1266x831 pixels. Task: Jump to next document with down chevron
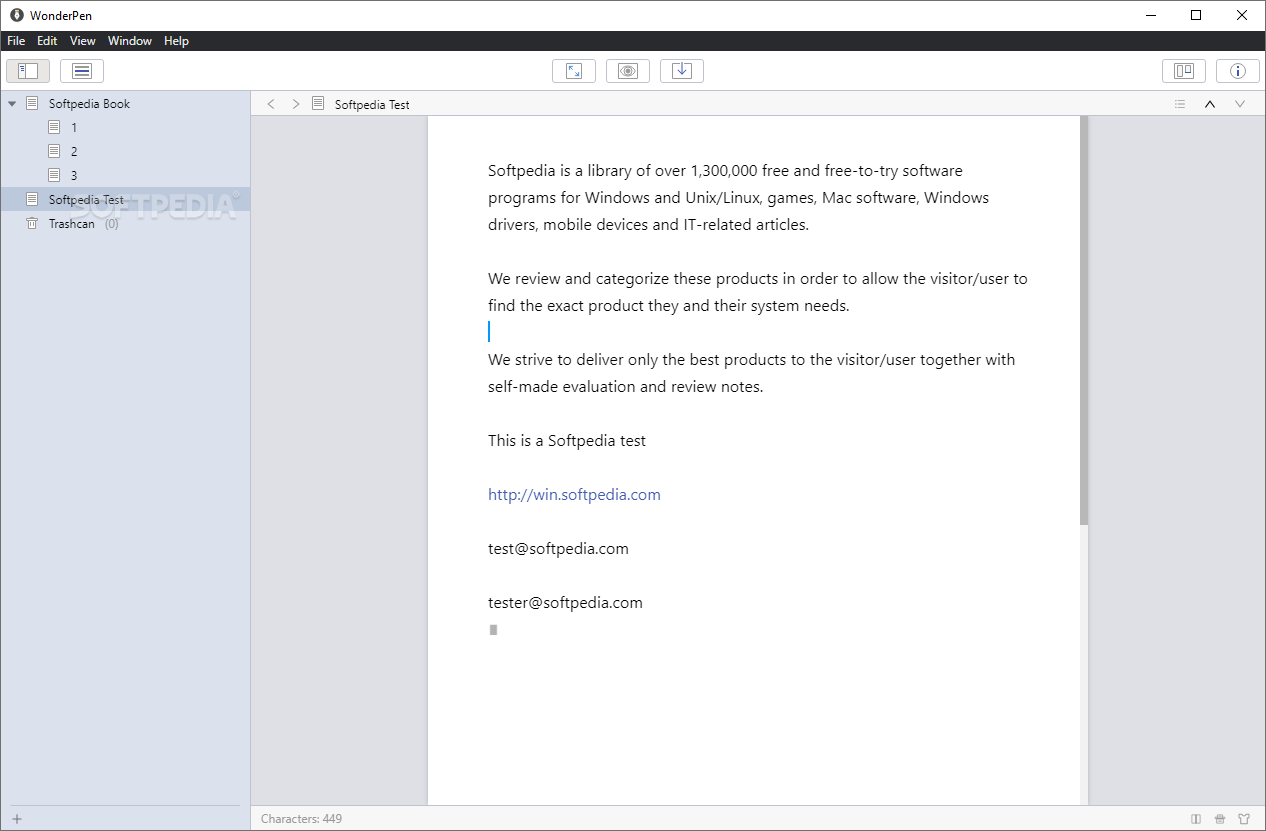[x=1240, y=104]
